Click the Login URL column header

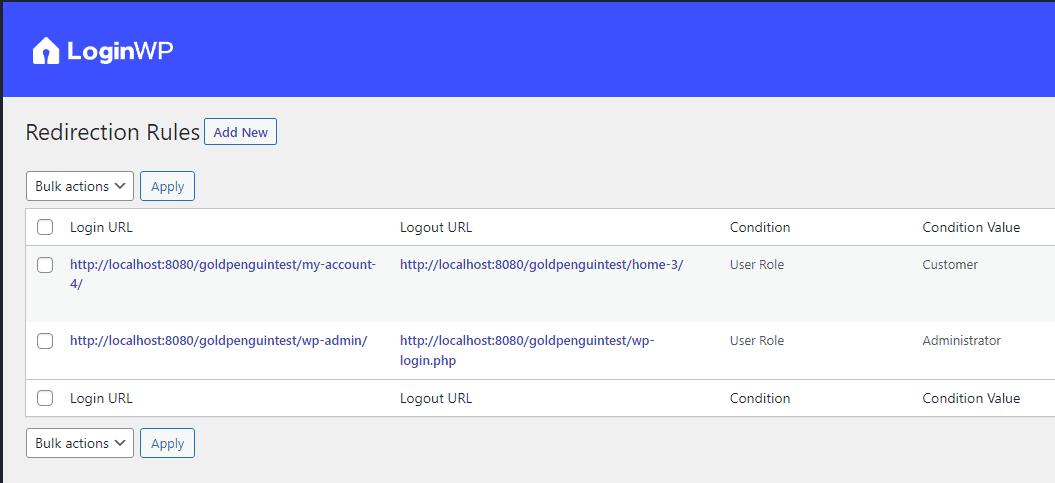point(101,227)
